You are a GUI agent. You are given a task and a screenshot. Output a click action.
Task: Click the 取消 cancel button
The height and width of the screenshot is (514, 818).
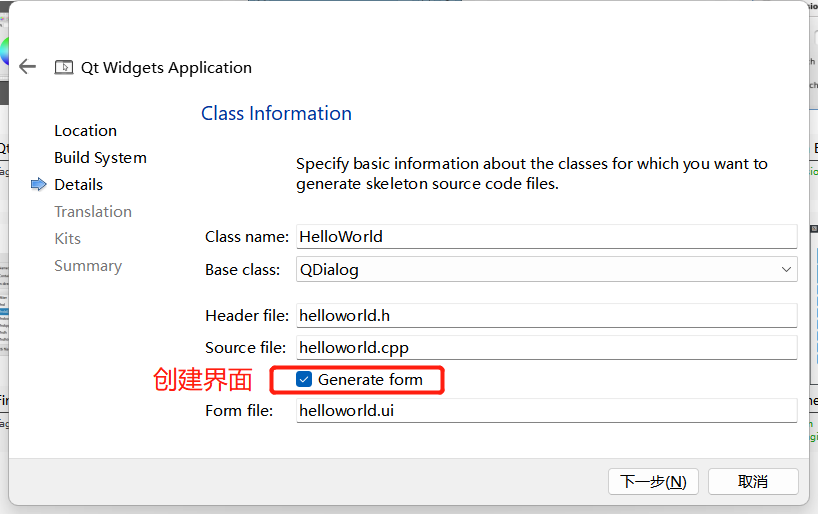[753, 481]
